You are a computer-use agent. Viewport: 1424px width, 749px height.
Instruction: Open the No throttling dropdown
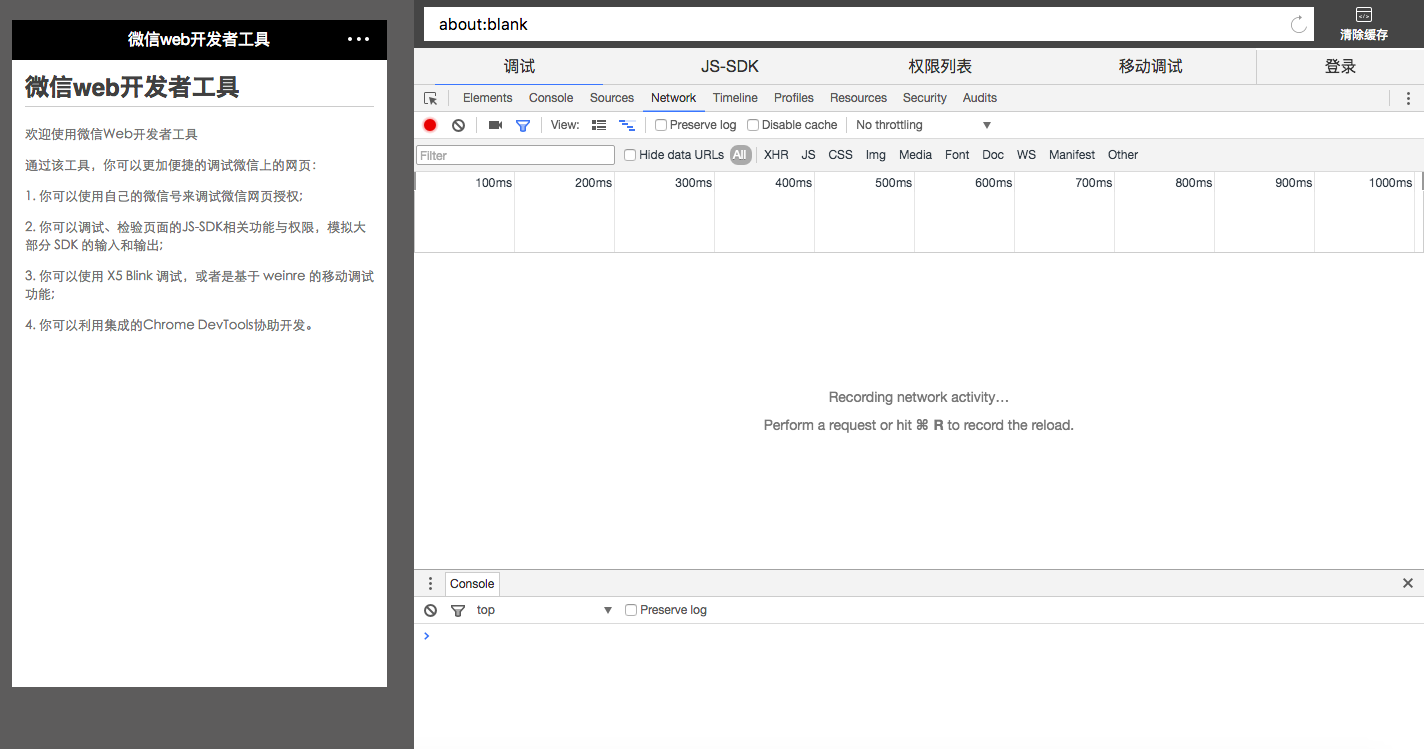click(x=923, y=125)
